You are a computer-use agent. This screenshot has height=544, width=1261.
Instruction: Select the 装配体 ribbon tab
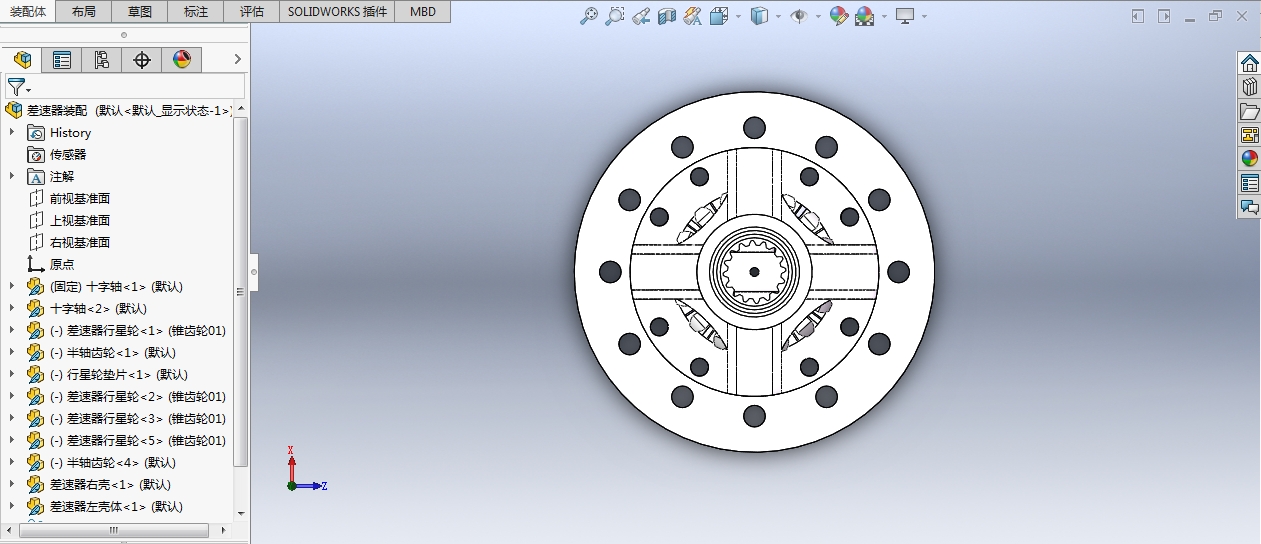pos(27,12)
